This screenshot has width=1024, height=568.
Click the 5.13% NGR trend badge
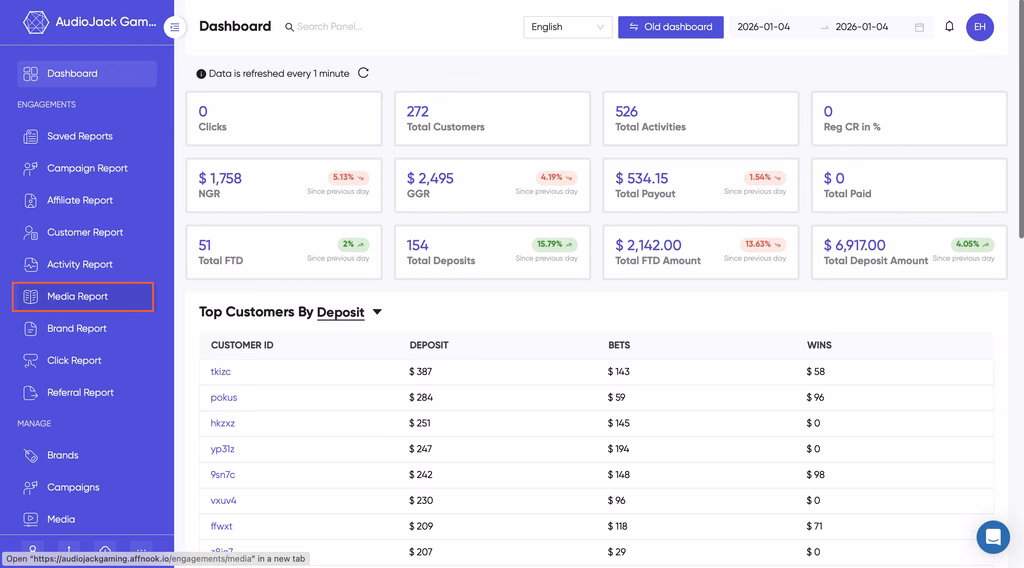click(x=348, y=178)
